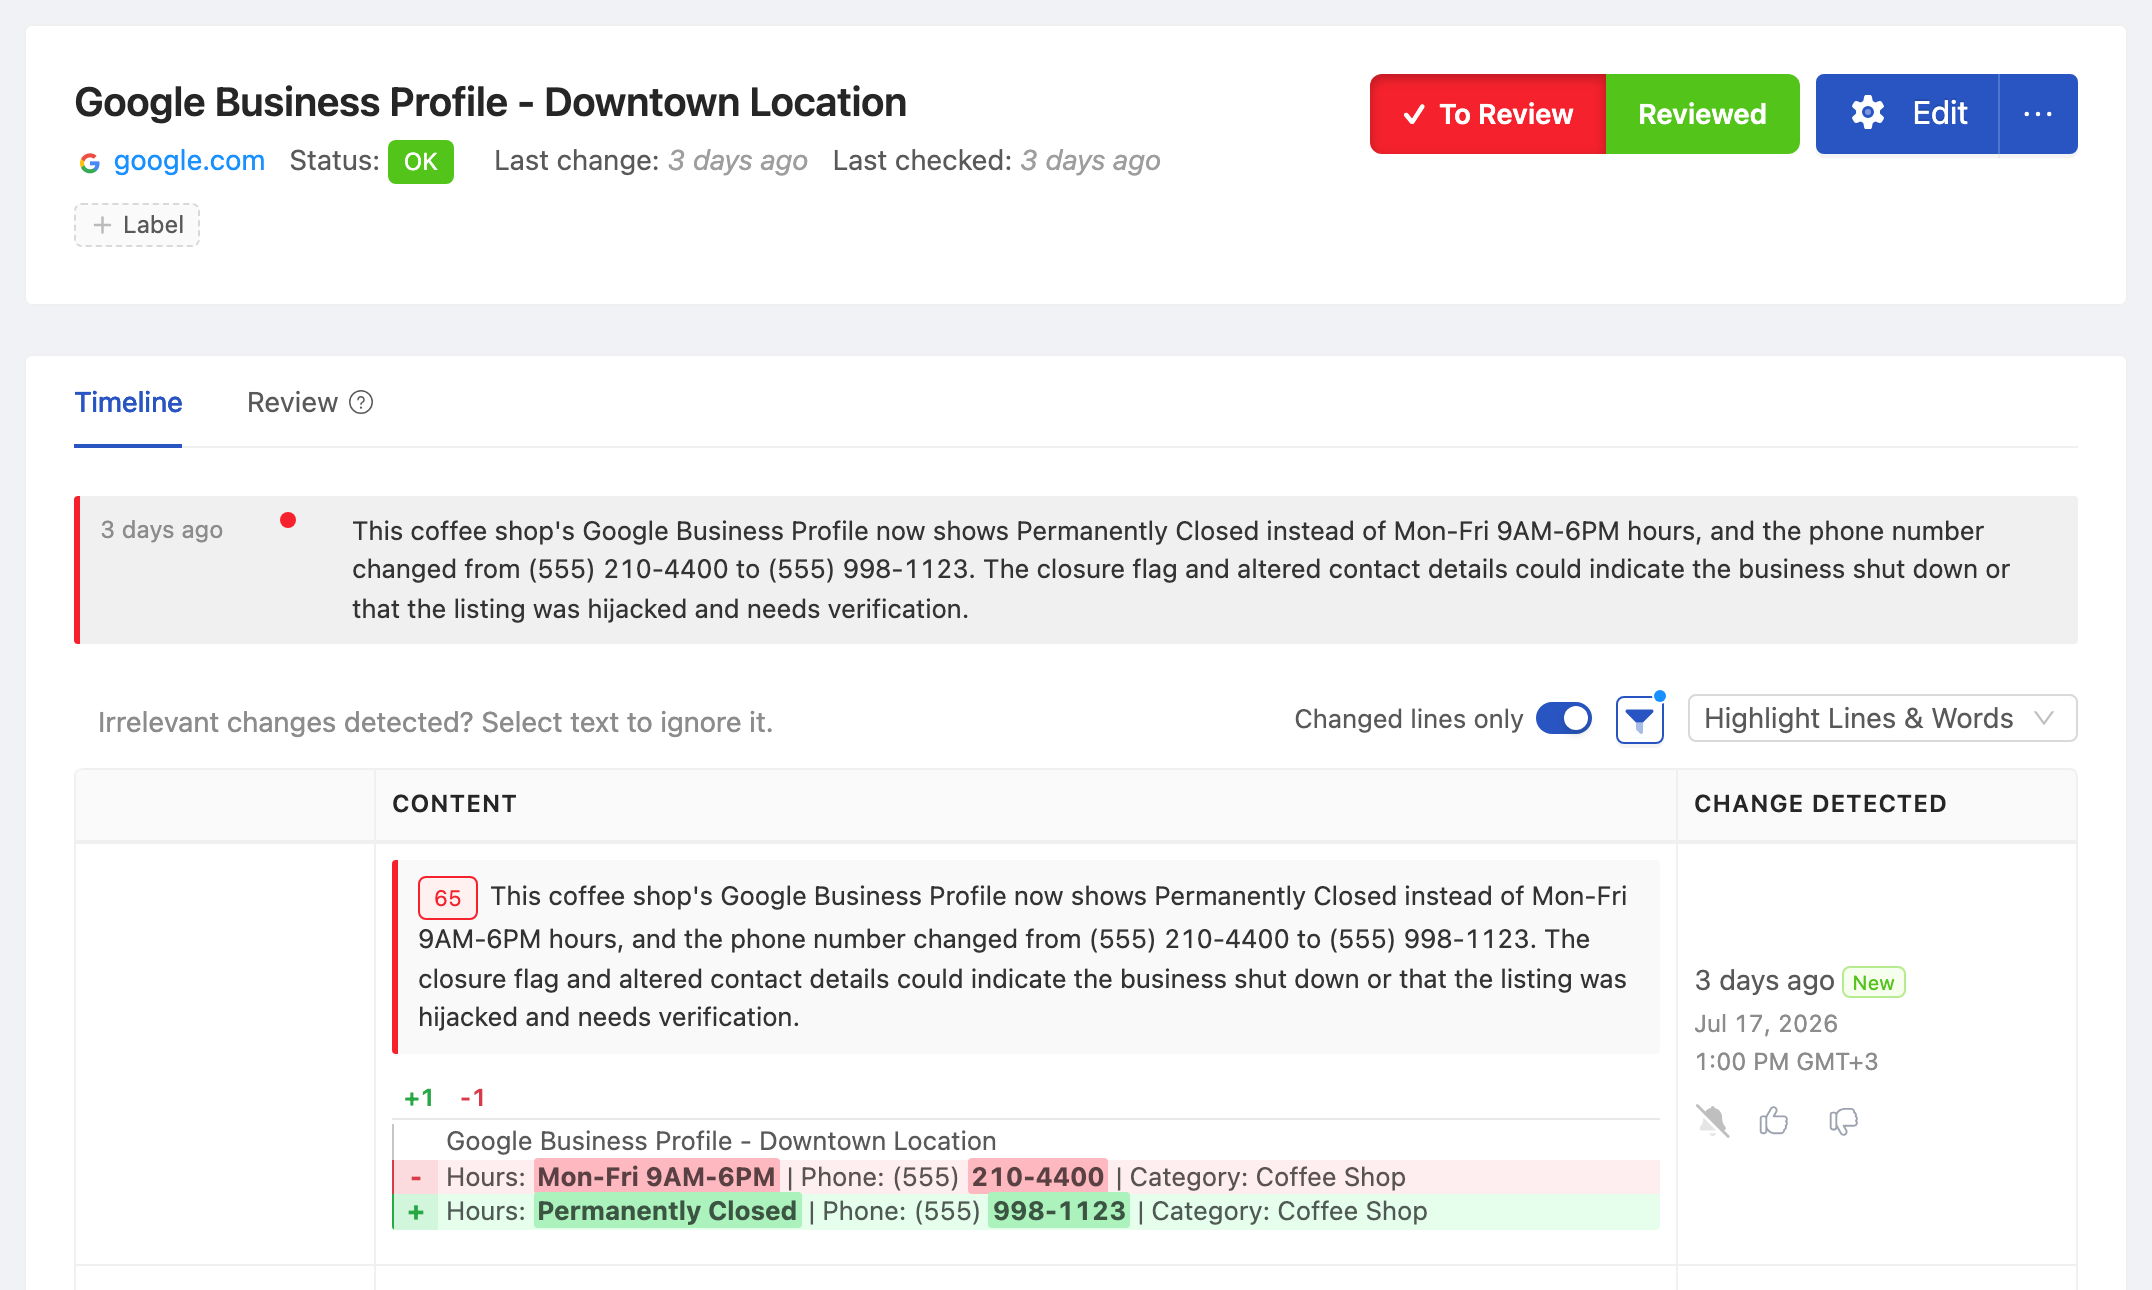Click the Jul 17, 2026 date
Image resolution: width=2152 pixels, height=1290 pixels.
point(1766,1024)
